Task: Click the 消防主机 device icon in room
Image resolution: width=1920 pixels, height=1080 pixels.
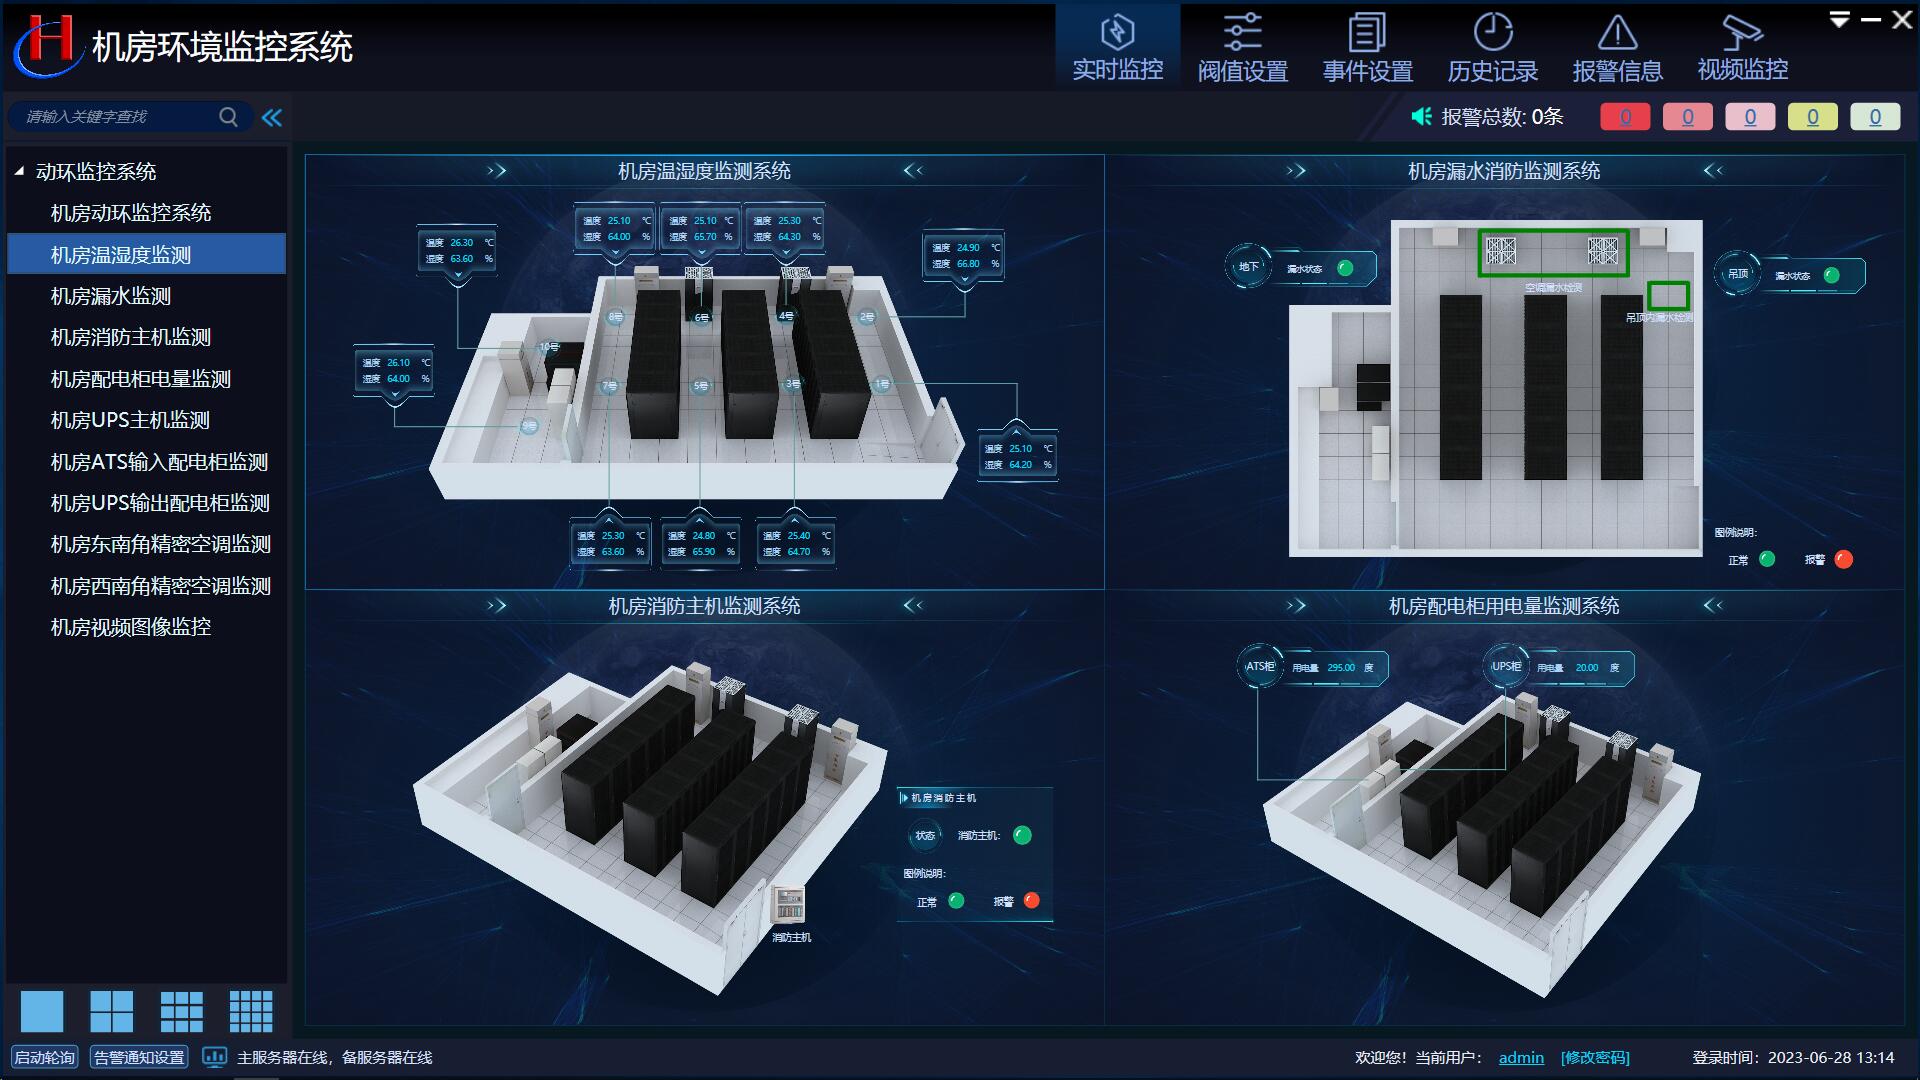Action: tap(789, 905)
